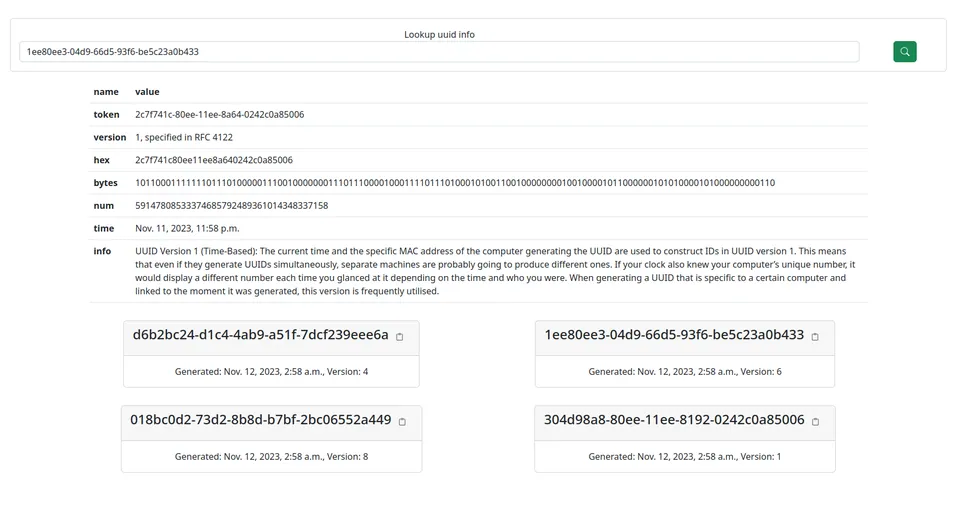This screenshot has height=512, width=960.
Task: Copy the 304d98a8 version 1 UUID
Action: pyautogui.click(x=816, y=422)
